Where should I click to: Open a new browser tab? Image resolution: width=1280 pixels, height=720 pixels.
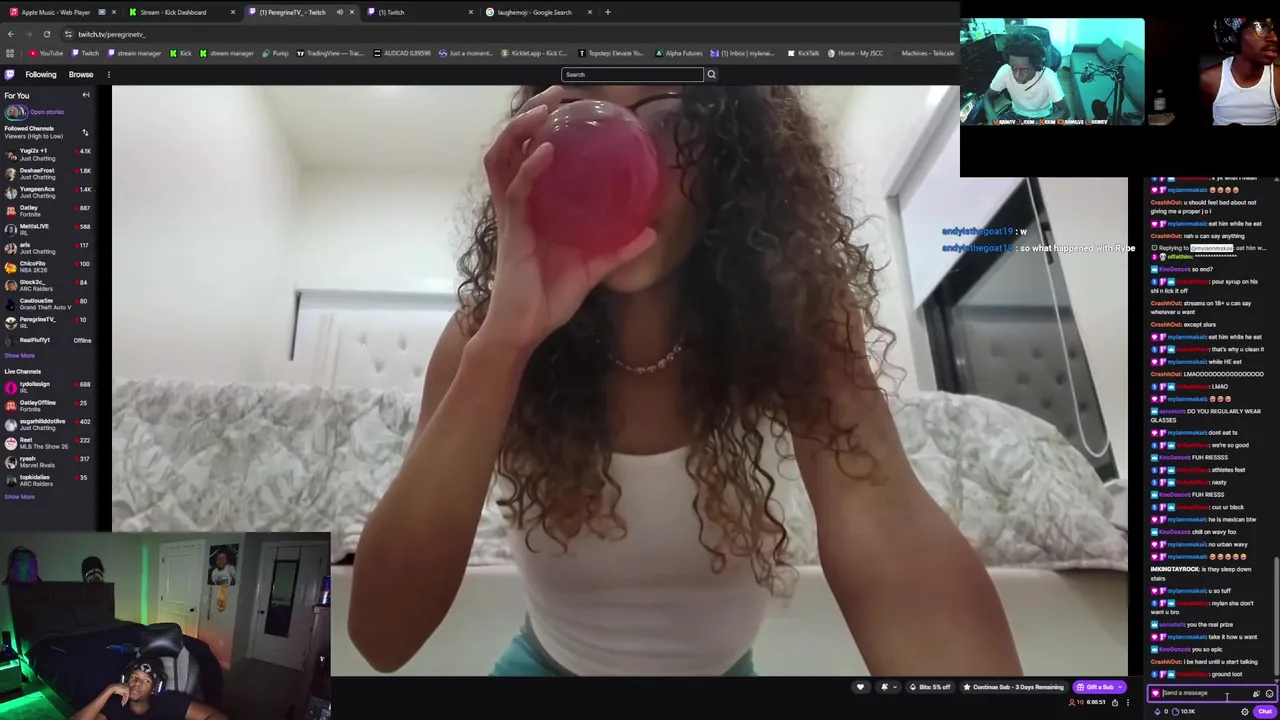tap(607, 12)
